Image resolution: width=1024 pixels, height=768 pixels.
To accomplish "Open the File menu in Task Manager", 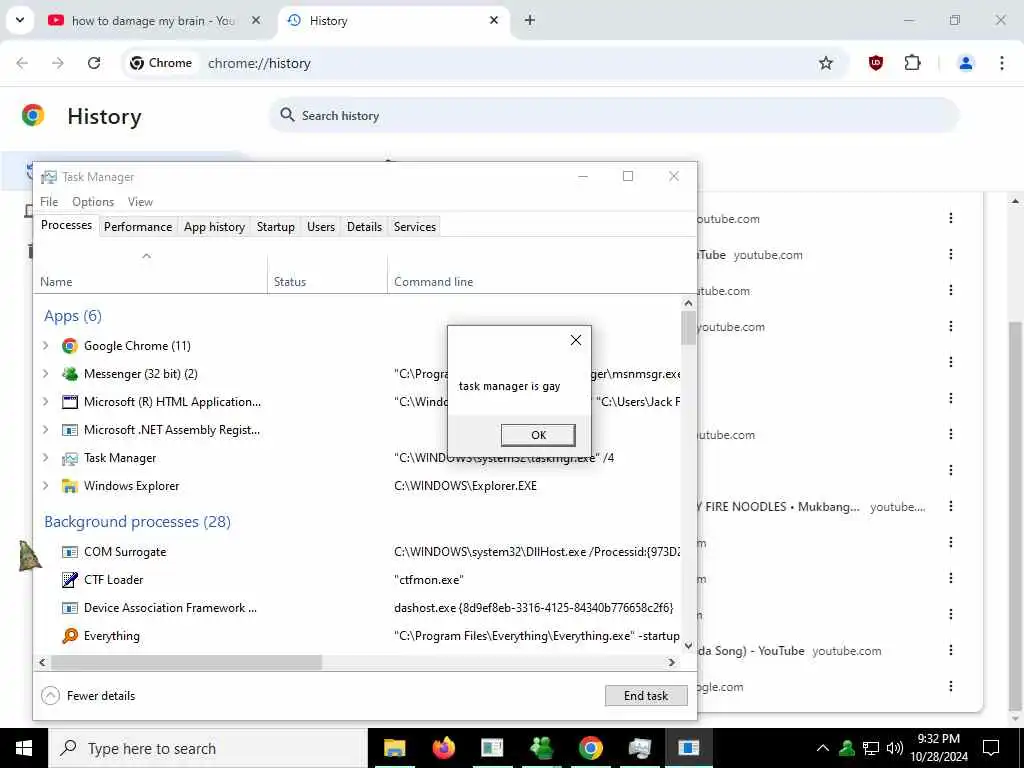I will coord(49,202).
